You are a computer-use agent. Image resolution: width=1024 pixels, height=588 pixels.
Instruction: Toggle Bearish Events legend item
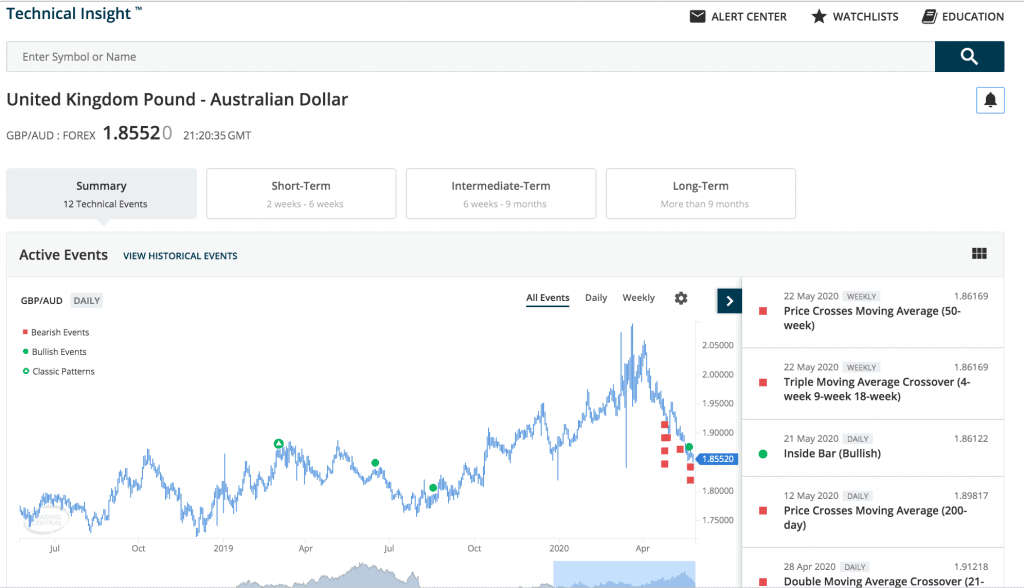point(56,332)
